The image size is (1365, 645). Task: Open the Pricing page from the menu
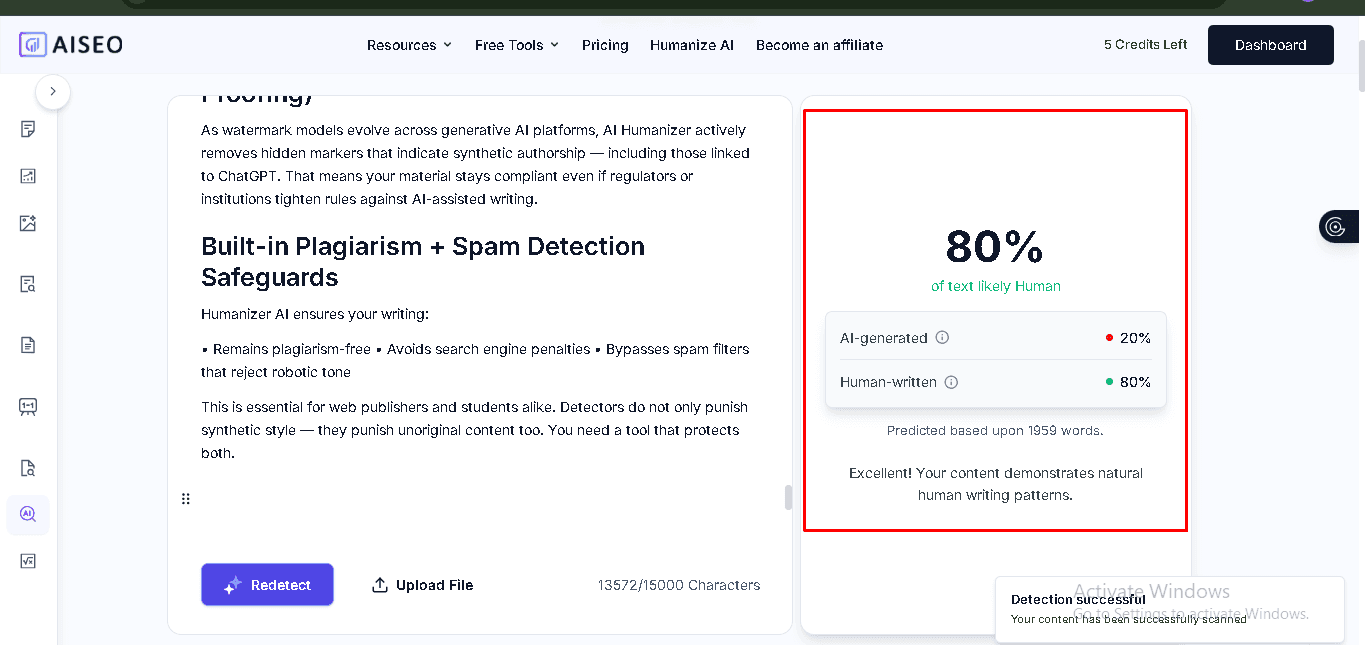(x=604, y=45)
